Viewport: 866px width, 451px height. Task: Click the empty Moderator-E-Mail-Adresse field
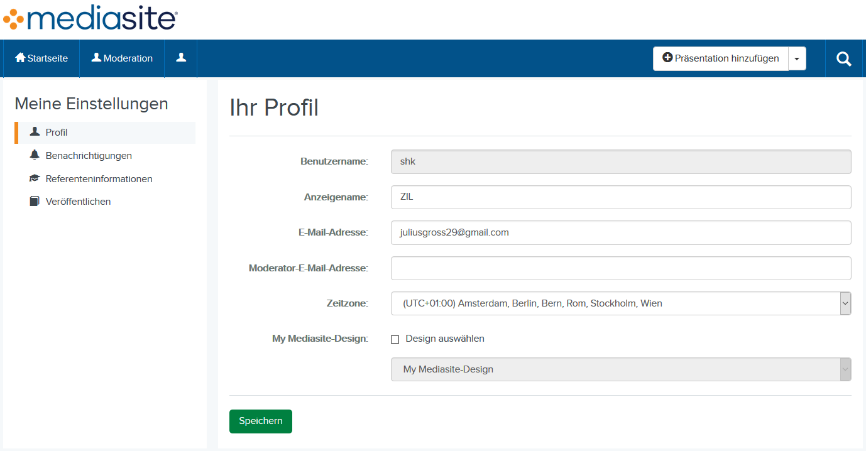620,268
